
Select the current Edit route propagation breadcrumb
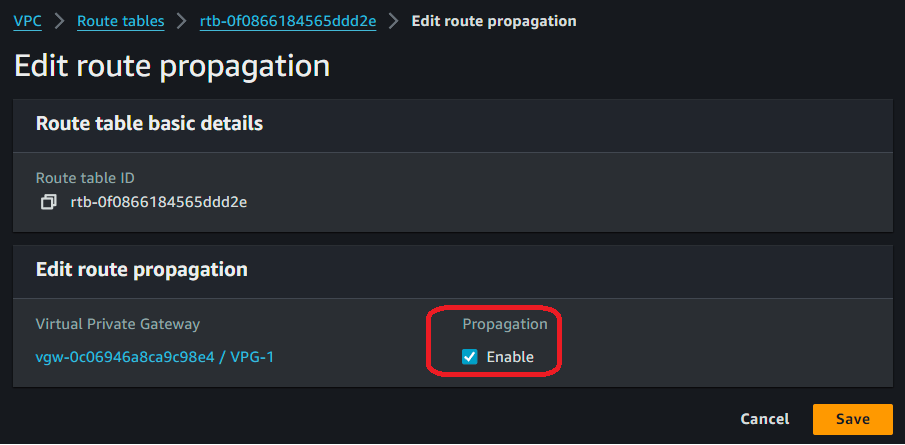(494, 21)
